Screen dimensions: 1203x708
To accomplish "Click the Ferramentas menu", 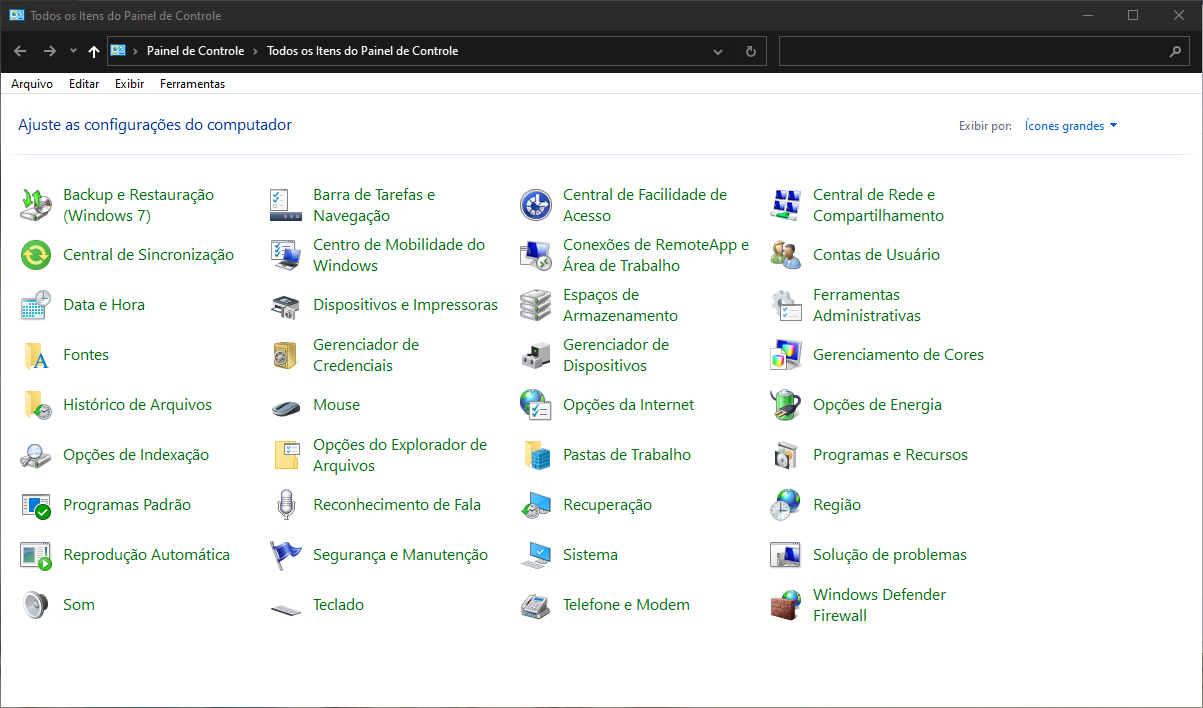I will tap(192, 83).
